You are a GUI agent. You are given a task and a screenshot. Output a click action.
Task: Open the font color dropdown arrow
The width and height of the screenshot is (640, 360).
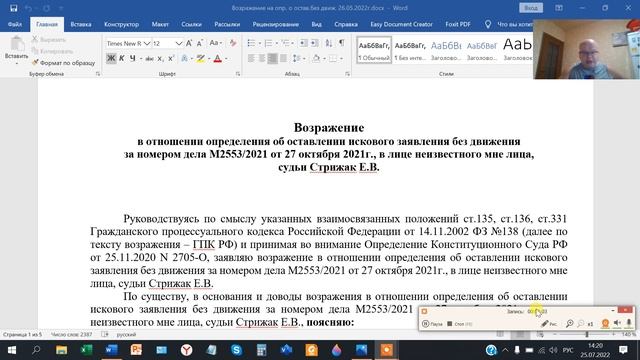tap(226, 59)
